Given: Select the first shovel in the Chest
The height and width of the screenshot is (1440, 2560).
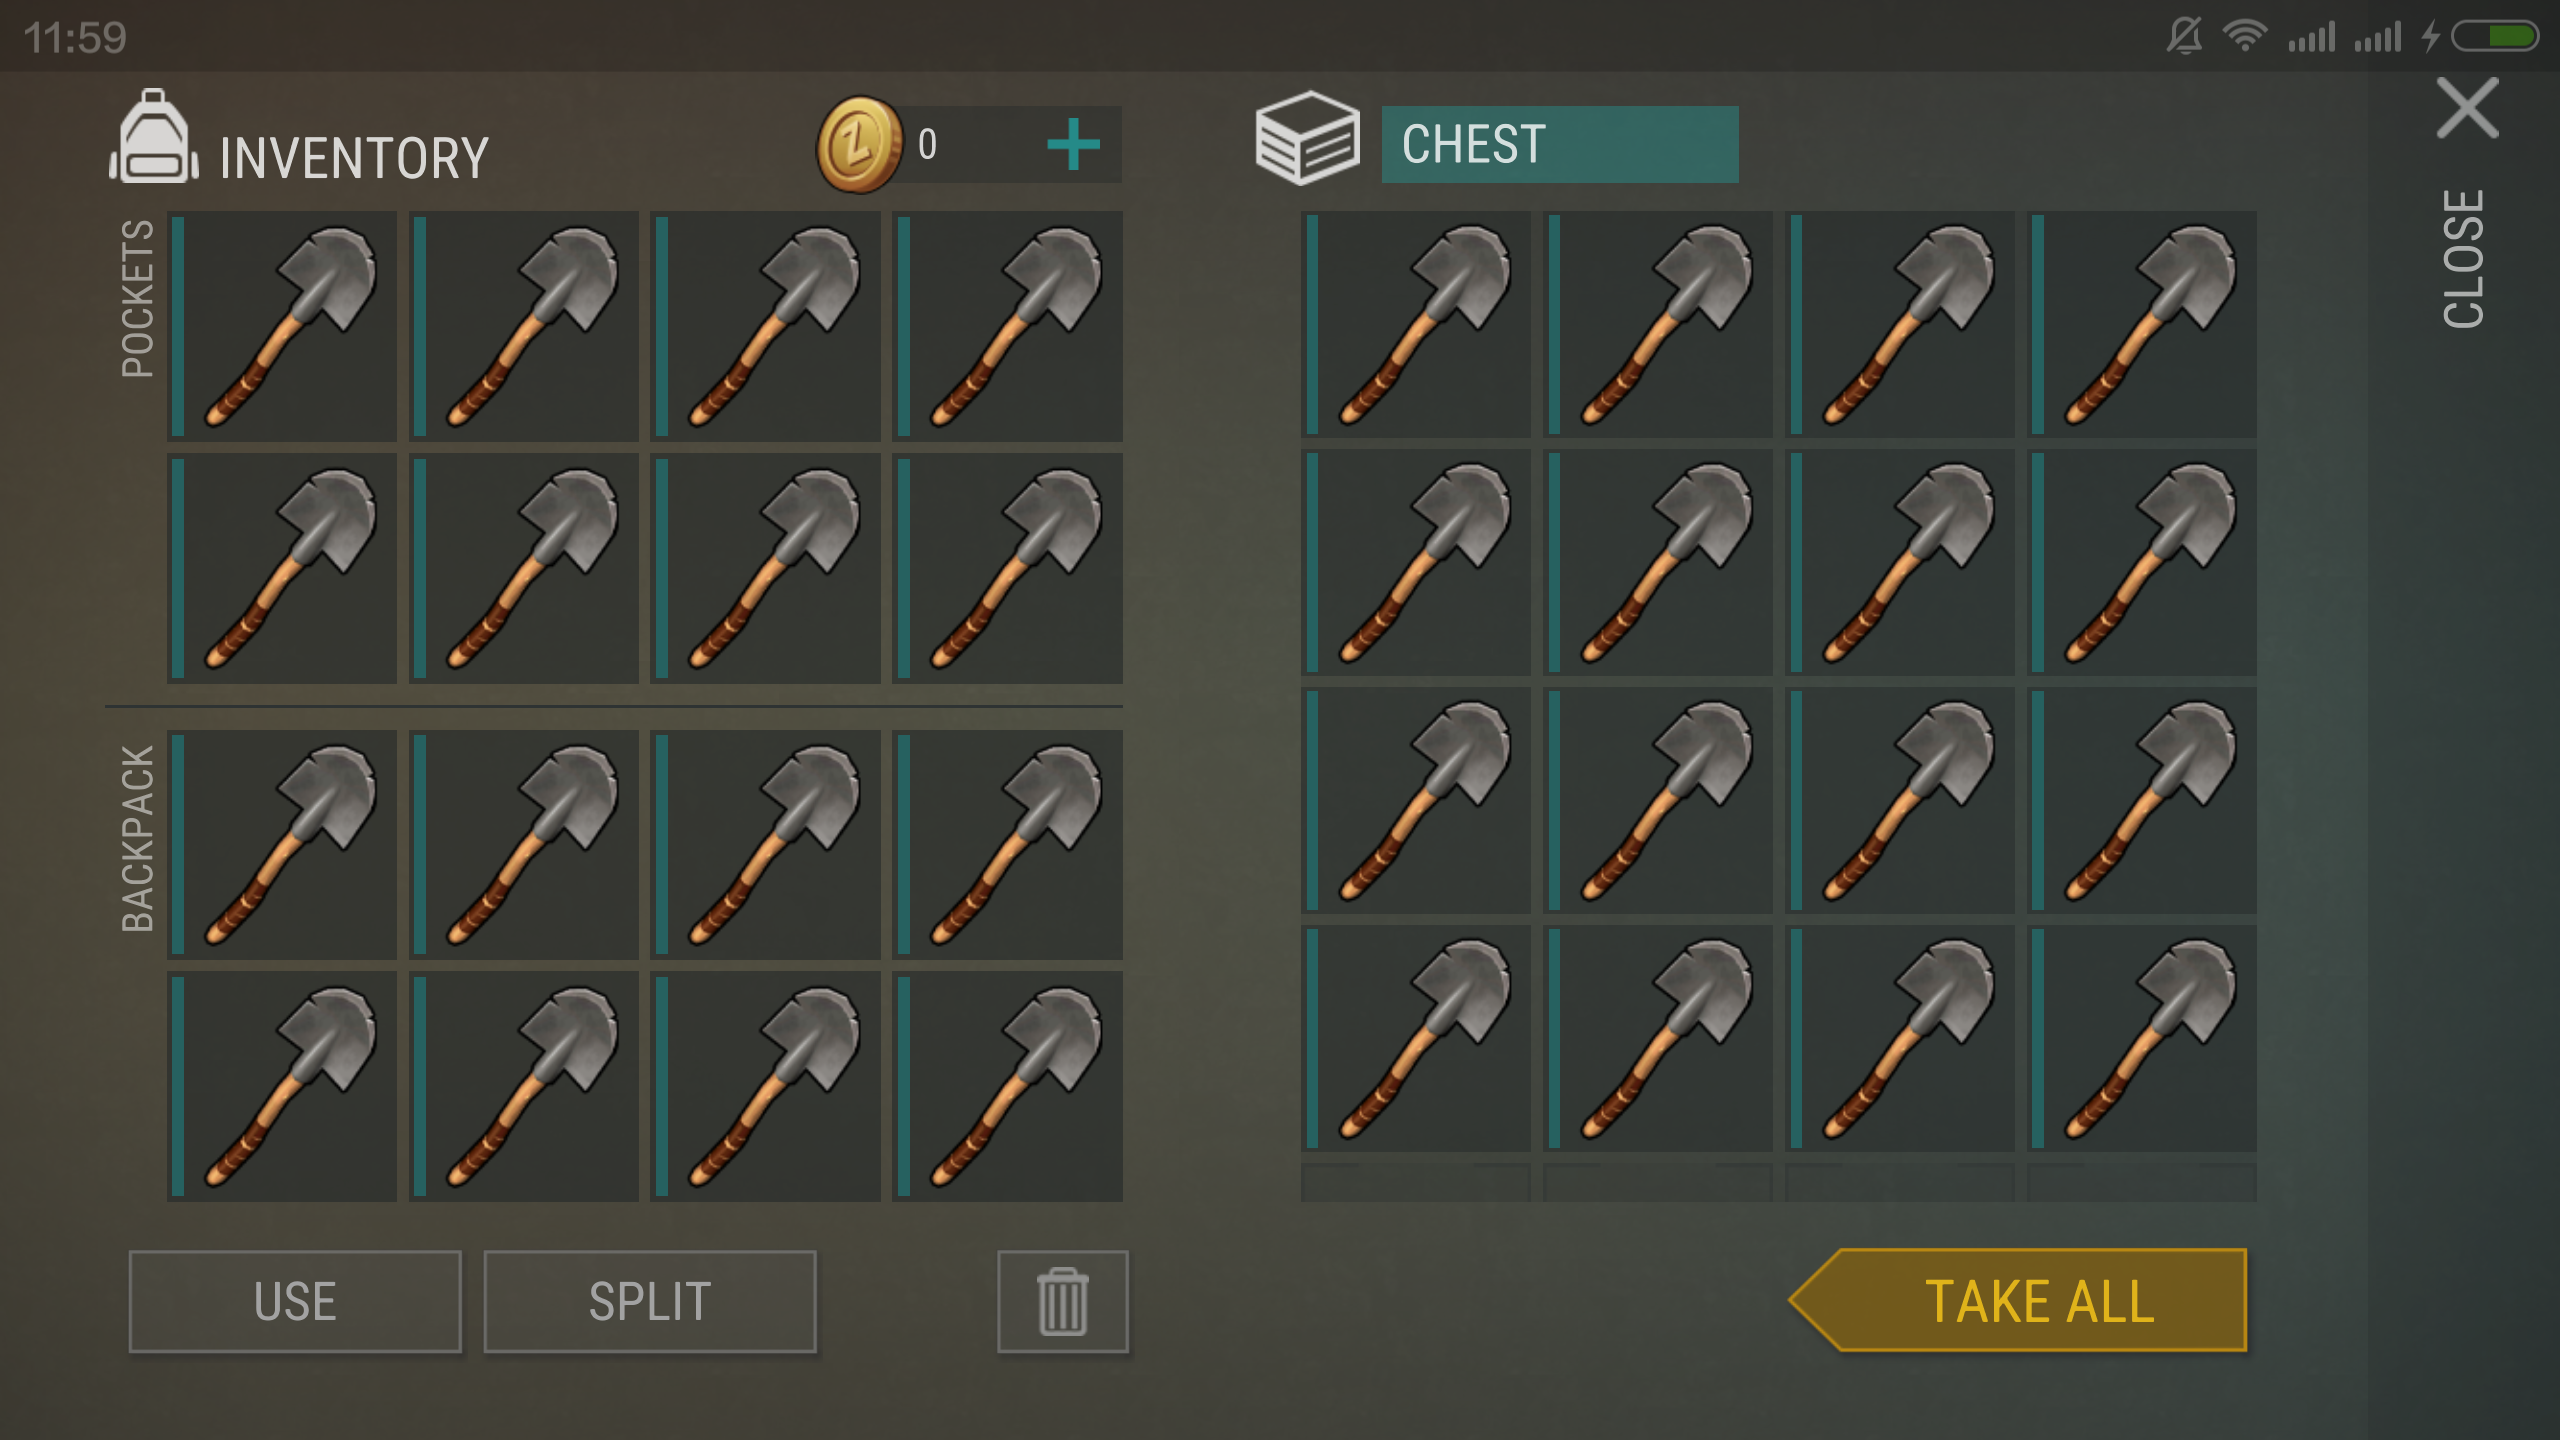Looking at the screenshot, I should [x=1415, y=324].
